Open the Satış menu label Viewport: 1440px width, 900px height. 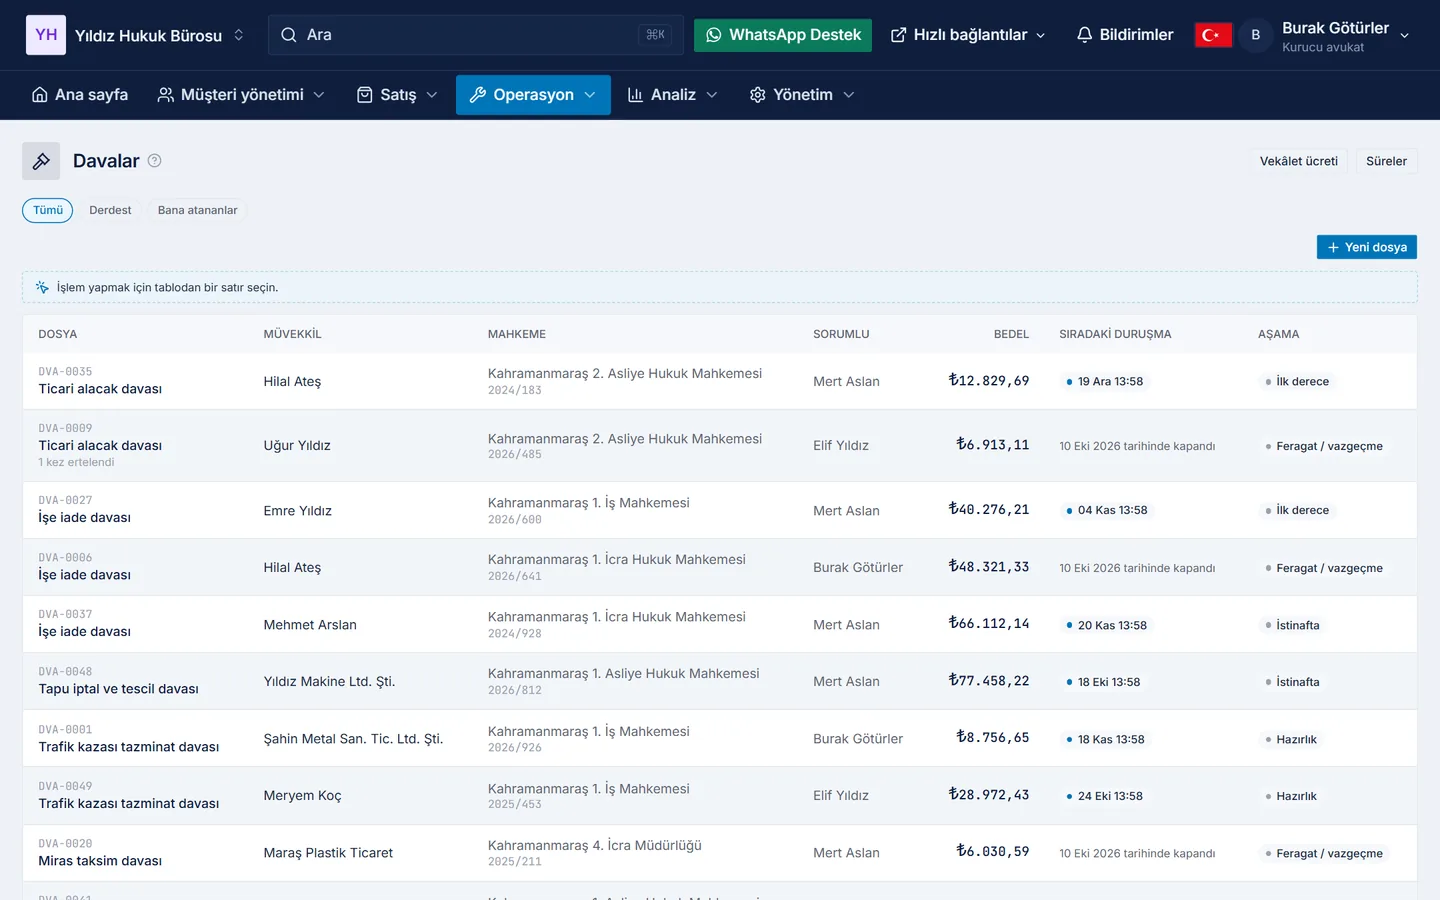pyautogui.click(x=398, y=95)
